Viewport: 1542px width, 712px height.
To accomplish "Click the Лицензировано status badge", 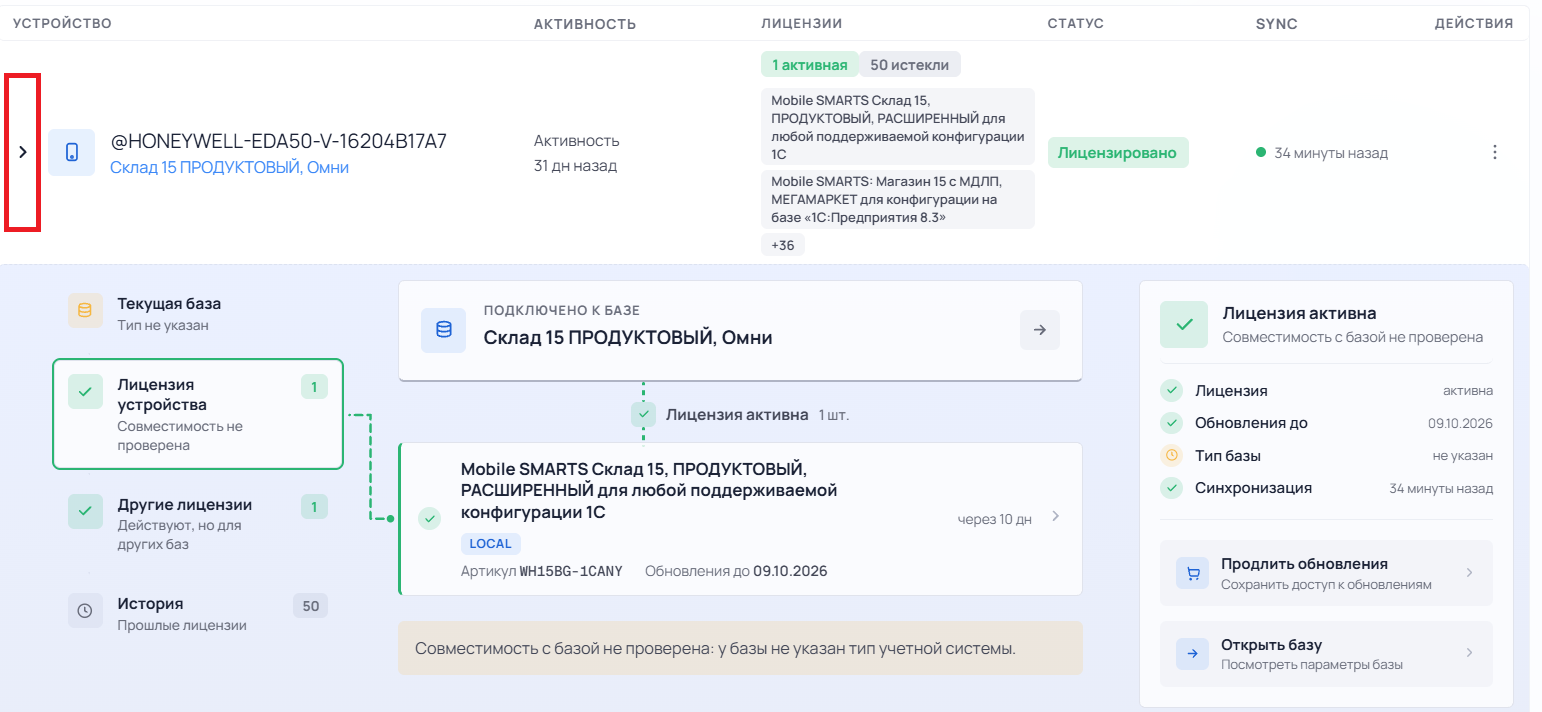I will pos(1118,153).
